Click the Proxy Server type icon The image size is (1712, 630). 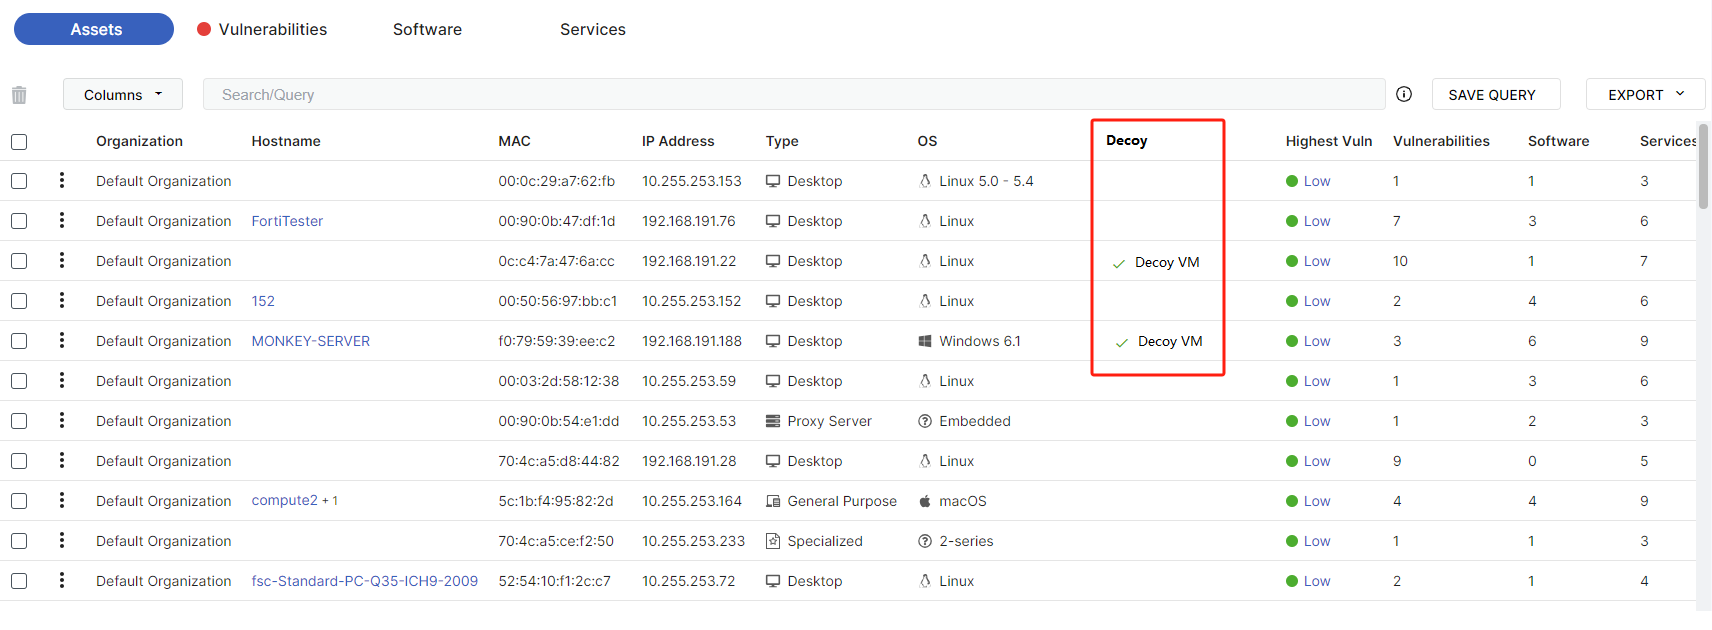point(773,421)
